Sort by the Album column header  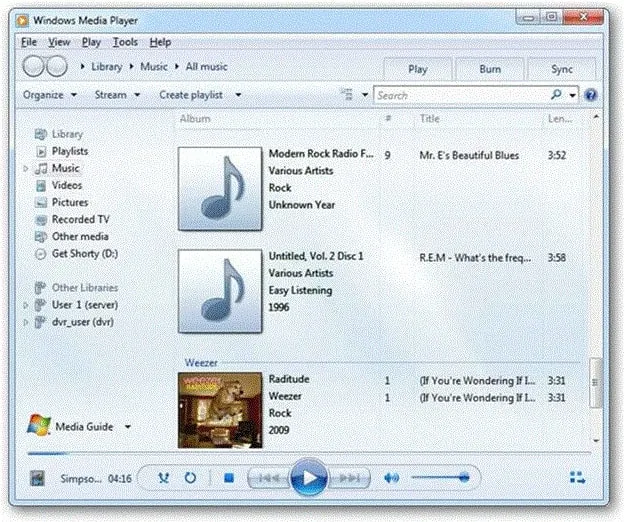point(195,119)
